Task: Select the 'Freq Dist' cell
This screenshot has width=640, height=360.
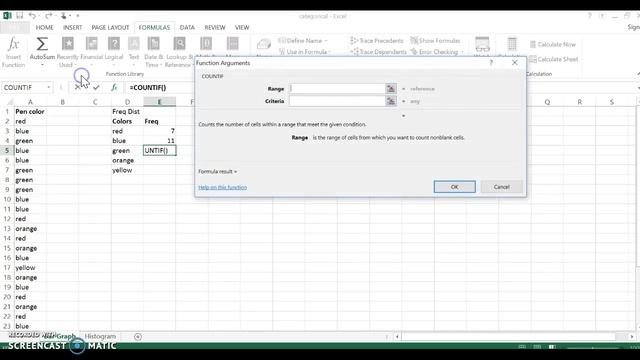Action: click(x=127, y=111)
